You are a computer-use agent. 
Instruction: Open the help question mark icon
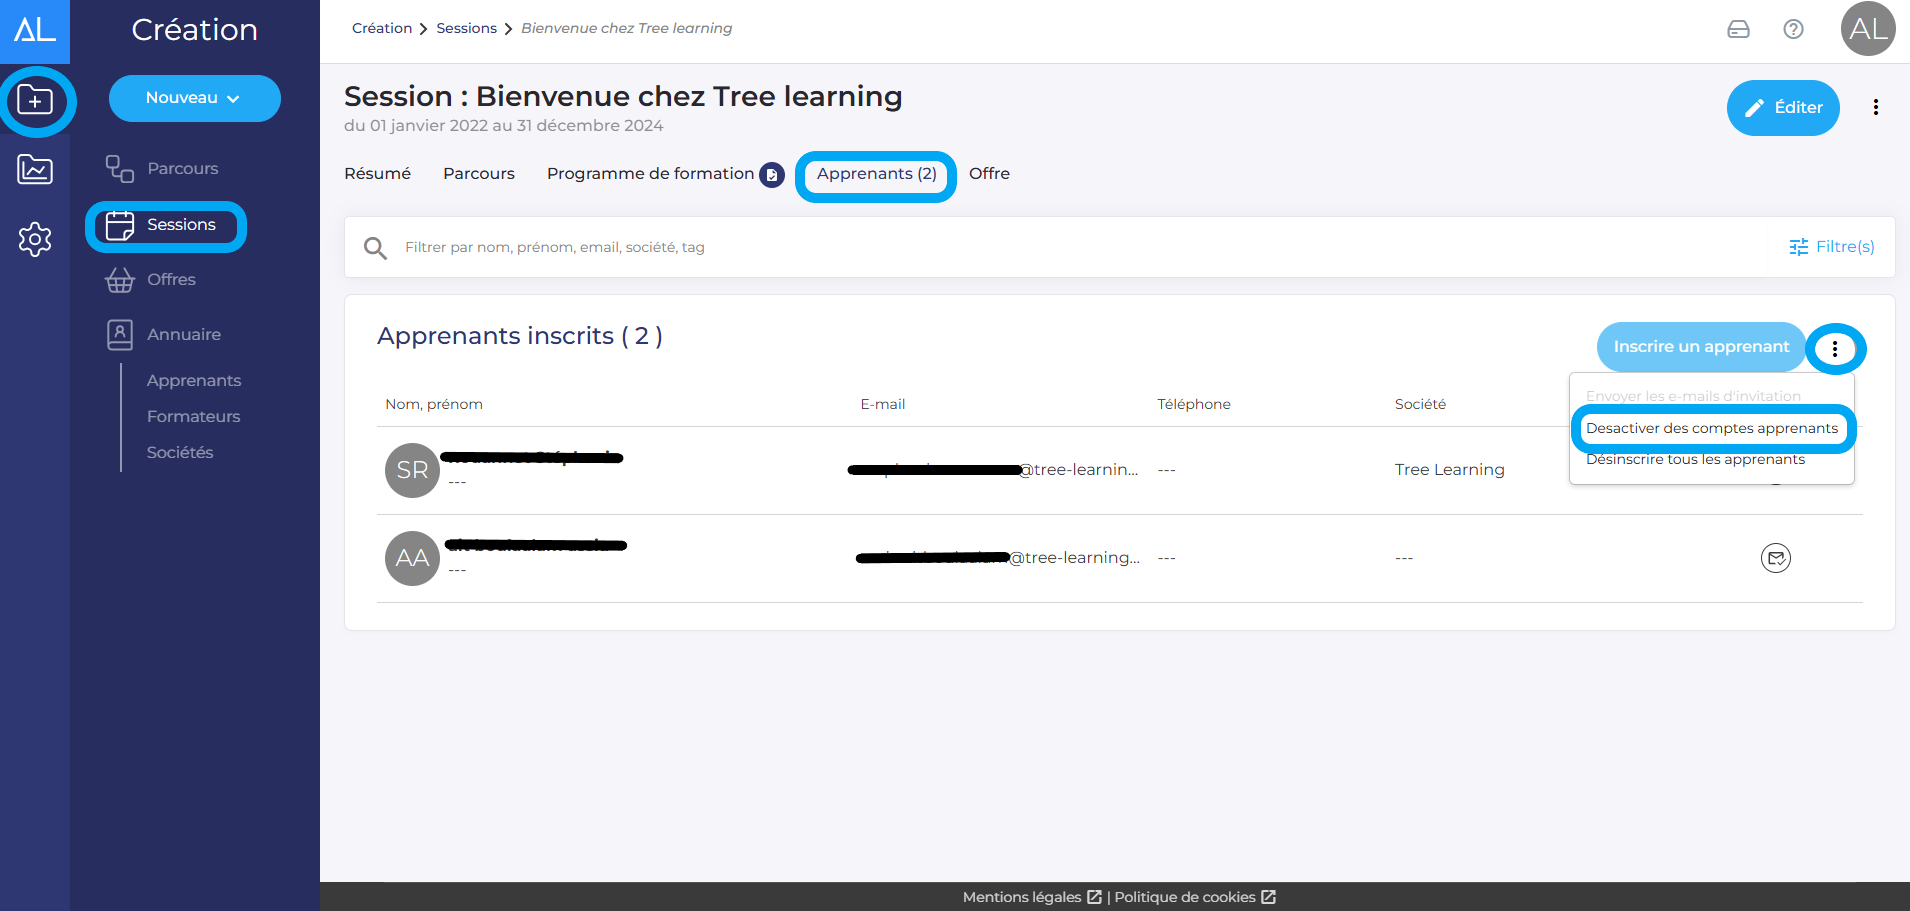point(1793,29)
